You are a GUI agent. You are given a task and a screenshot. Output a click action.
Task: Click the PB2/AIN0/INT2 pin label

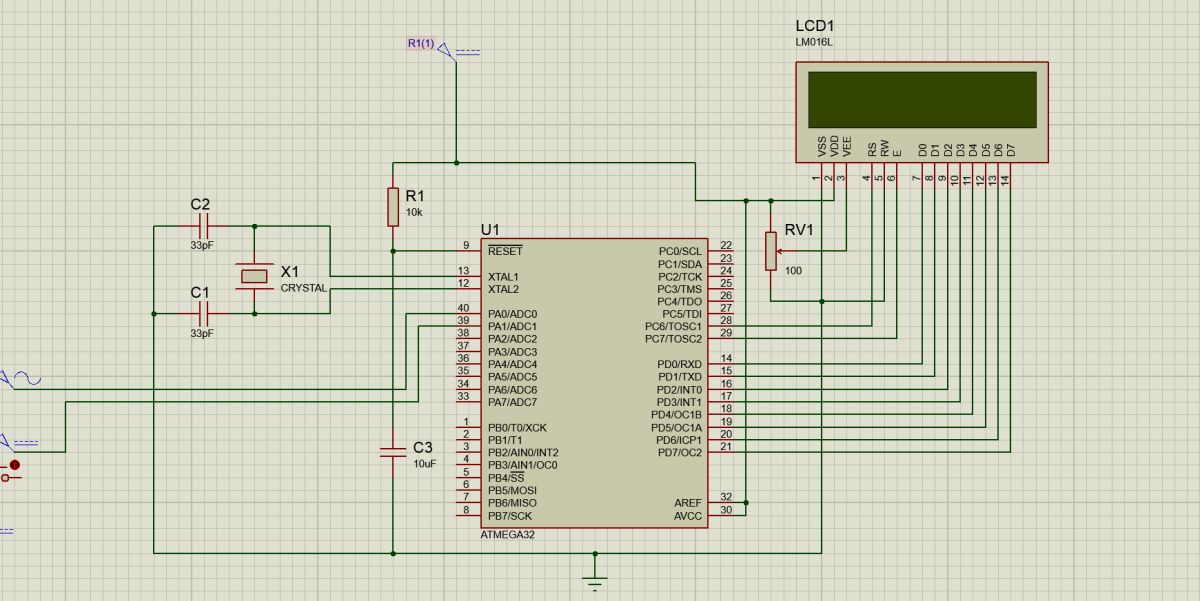[x=523, y=453]
